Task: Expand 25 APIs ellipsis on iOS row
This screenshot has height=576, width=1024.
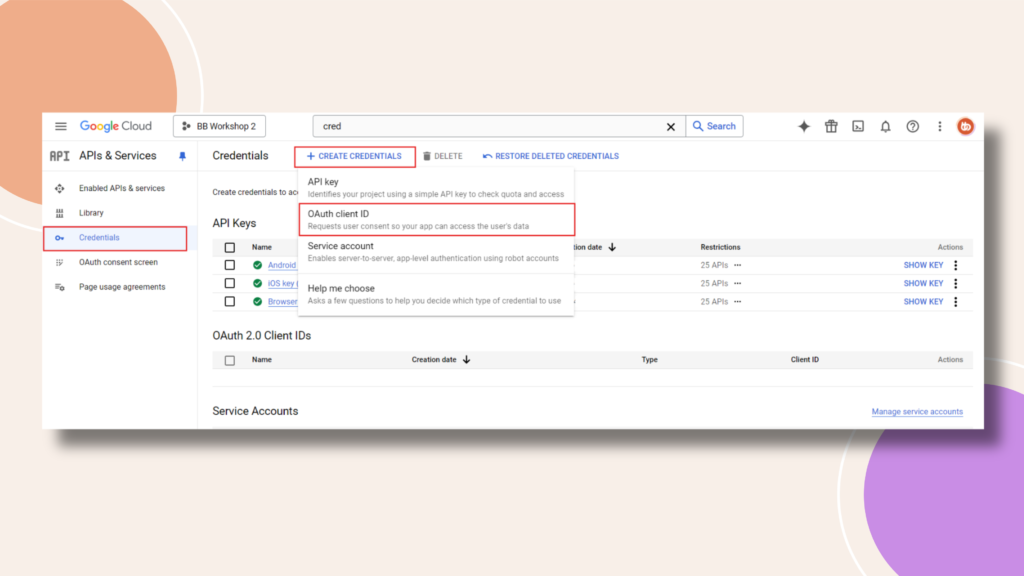Action: pos(737,283)
